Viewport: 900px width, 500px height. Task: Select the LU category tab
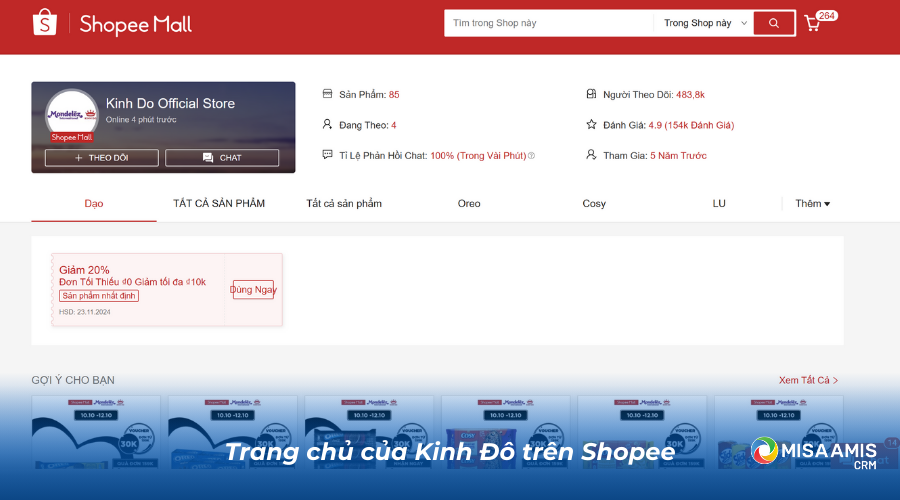(x=719, y=204)
